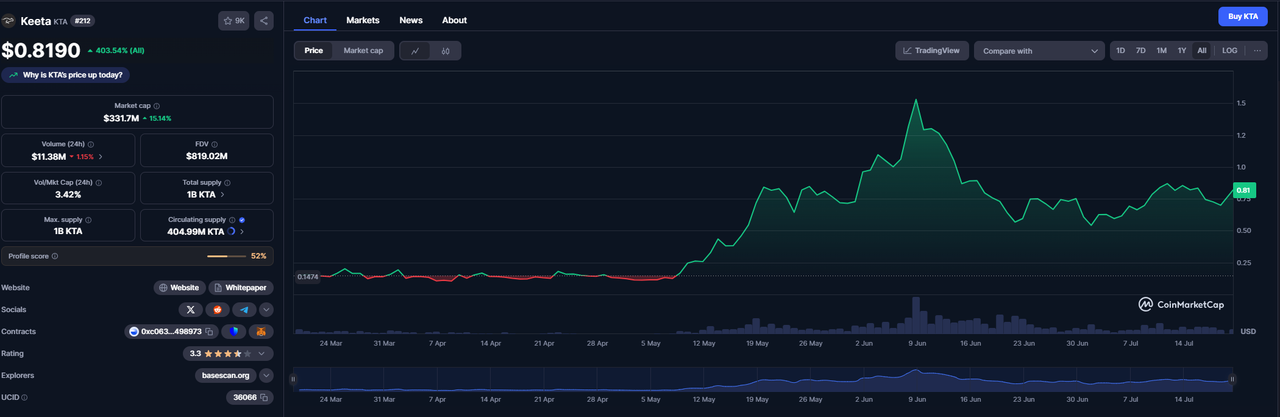Image resolution: width=1280 pixels, height=417 pixels.
Task: Click the Buy KTA button
Action: [x=1243, y=16]
